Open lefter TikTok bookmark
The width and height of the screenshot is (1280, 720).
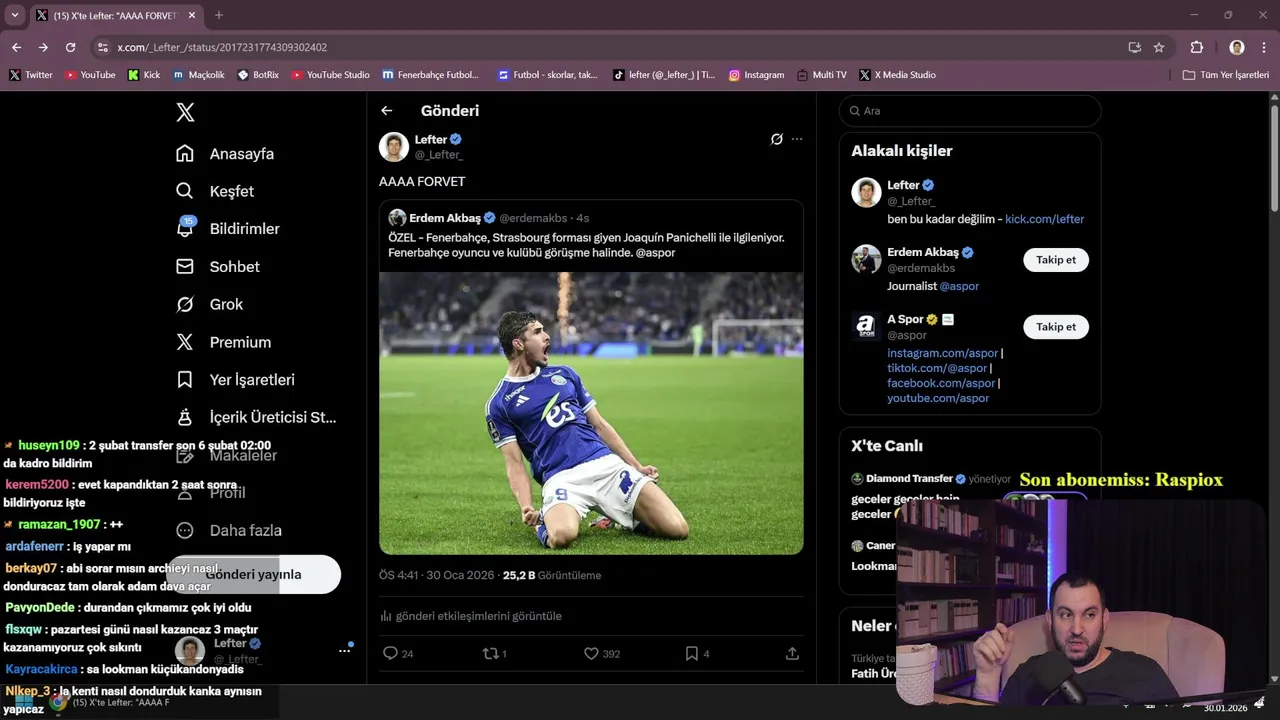664,75
